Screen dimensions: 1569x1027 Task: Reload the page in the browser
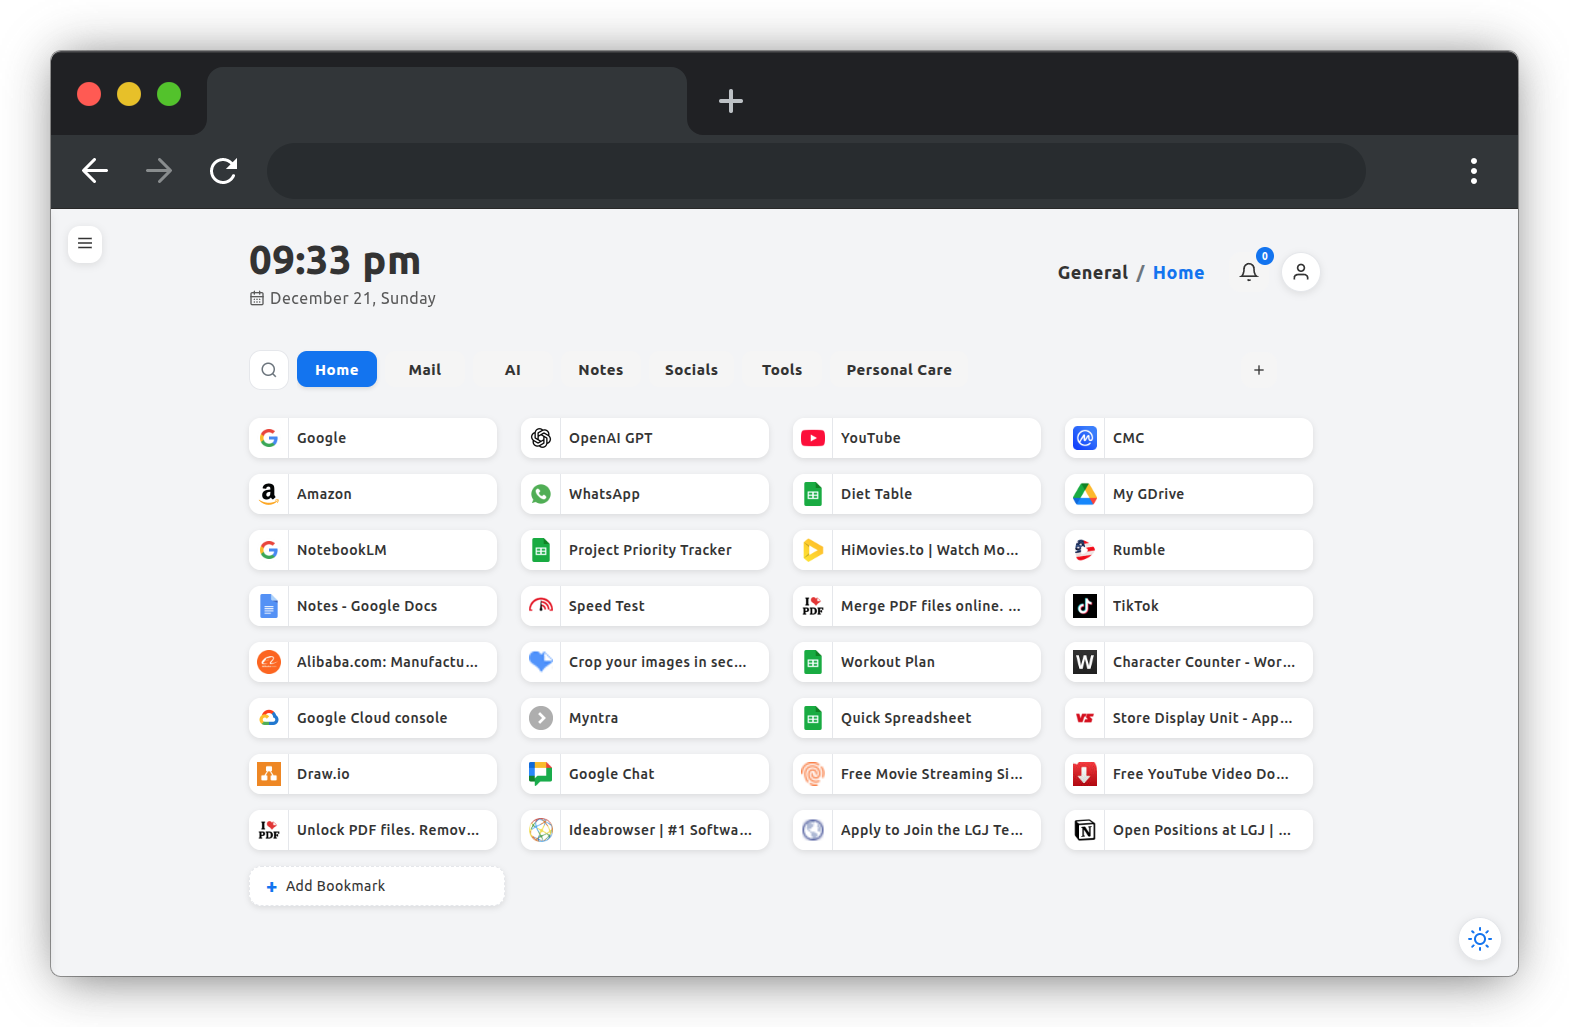[223, 171]
